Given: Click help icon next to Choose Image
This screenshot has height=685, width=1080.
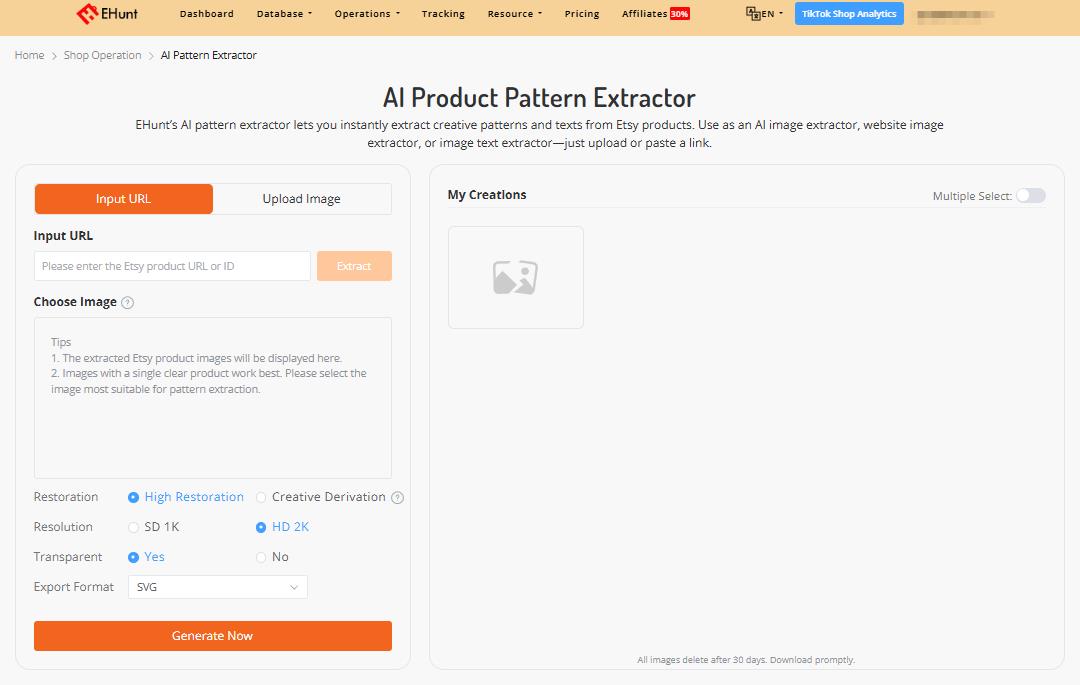Looking at the screenshot, I should click(x=127, y=302).
